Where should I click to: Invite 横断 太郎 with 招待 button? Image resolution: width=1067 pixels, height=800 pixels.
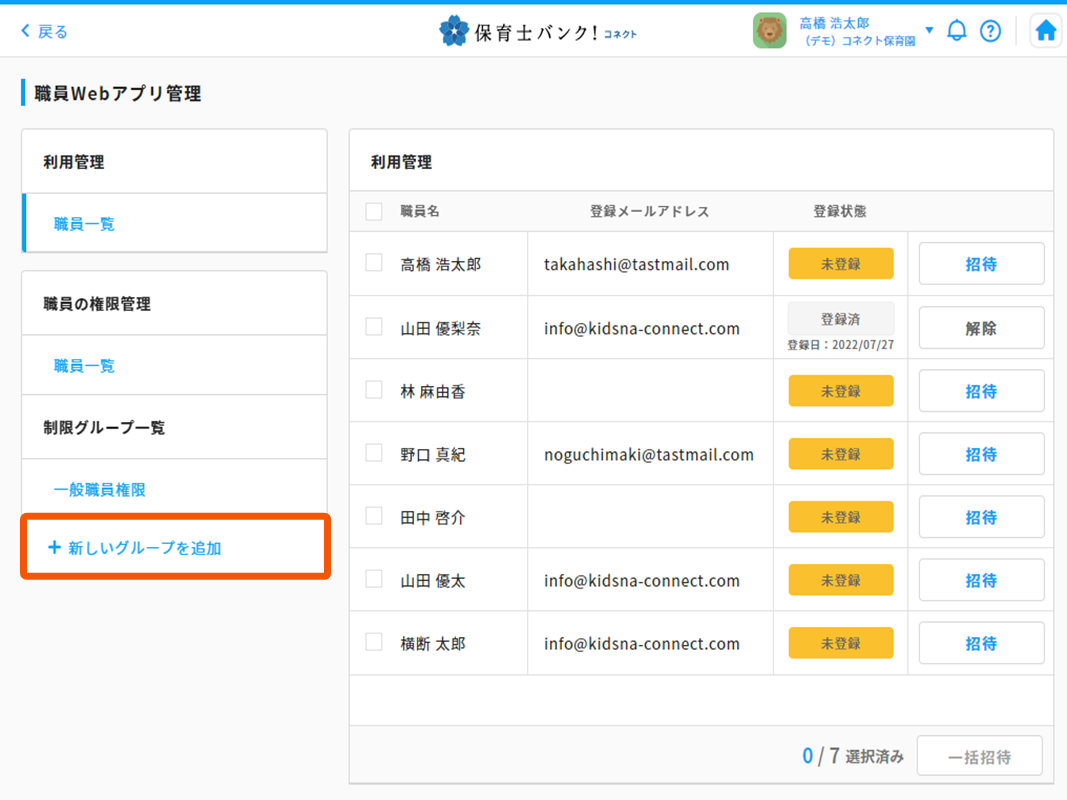(x=981, y=643)
